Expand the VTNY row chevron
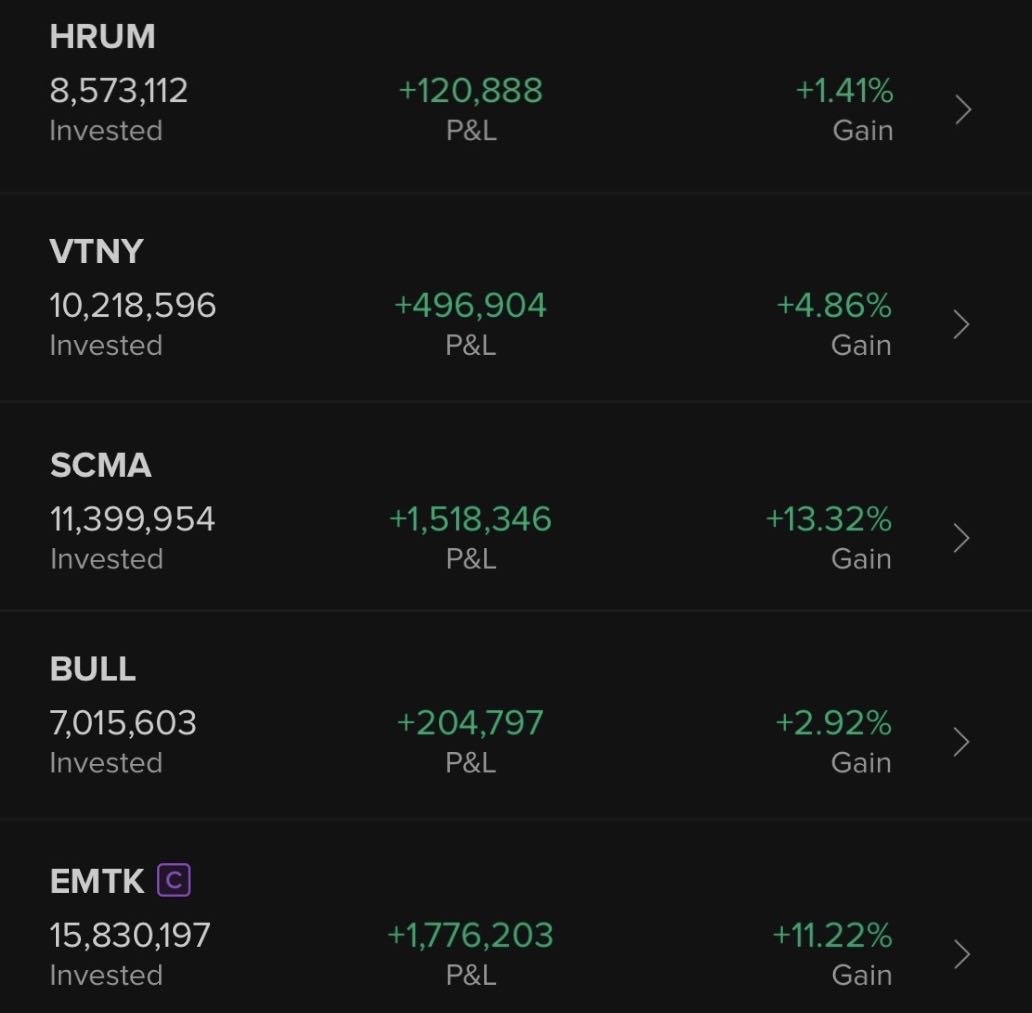The width and height of the screenshot is (1032, 1013). (962, 323)
